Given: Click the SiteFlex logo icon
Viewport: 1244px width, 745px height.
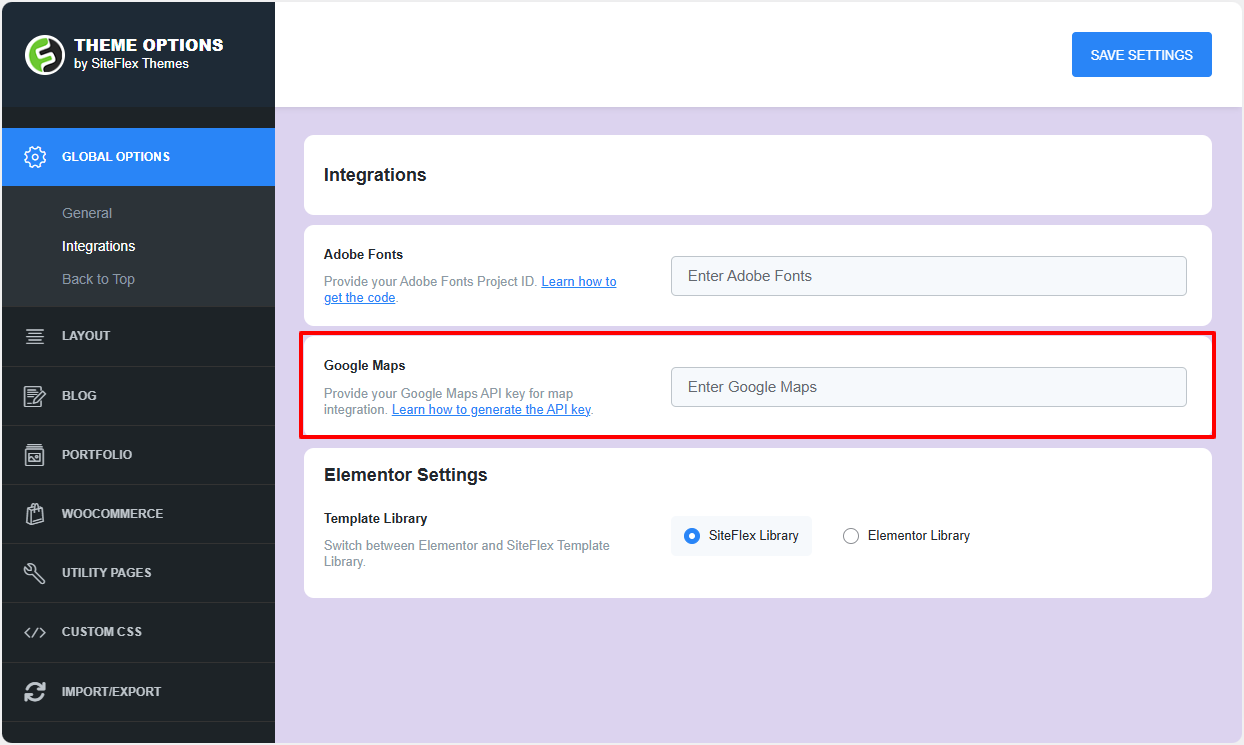Looking at the screenshot, I should [x=45, y=54].
